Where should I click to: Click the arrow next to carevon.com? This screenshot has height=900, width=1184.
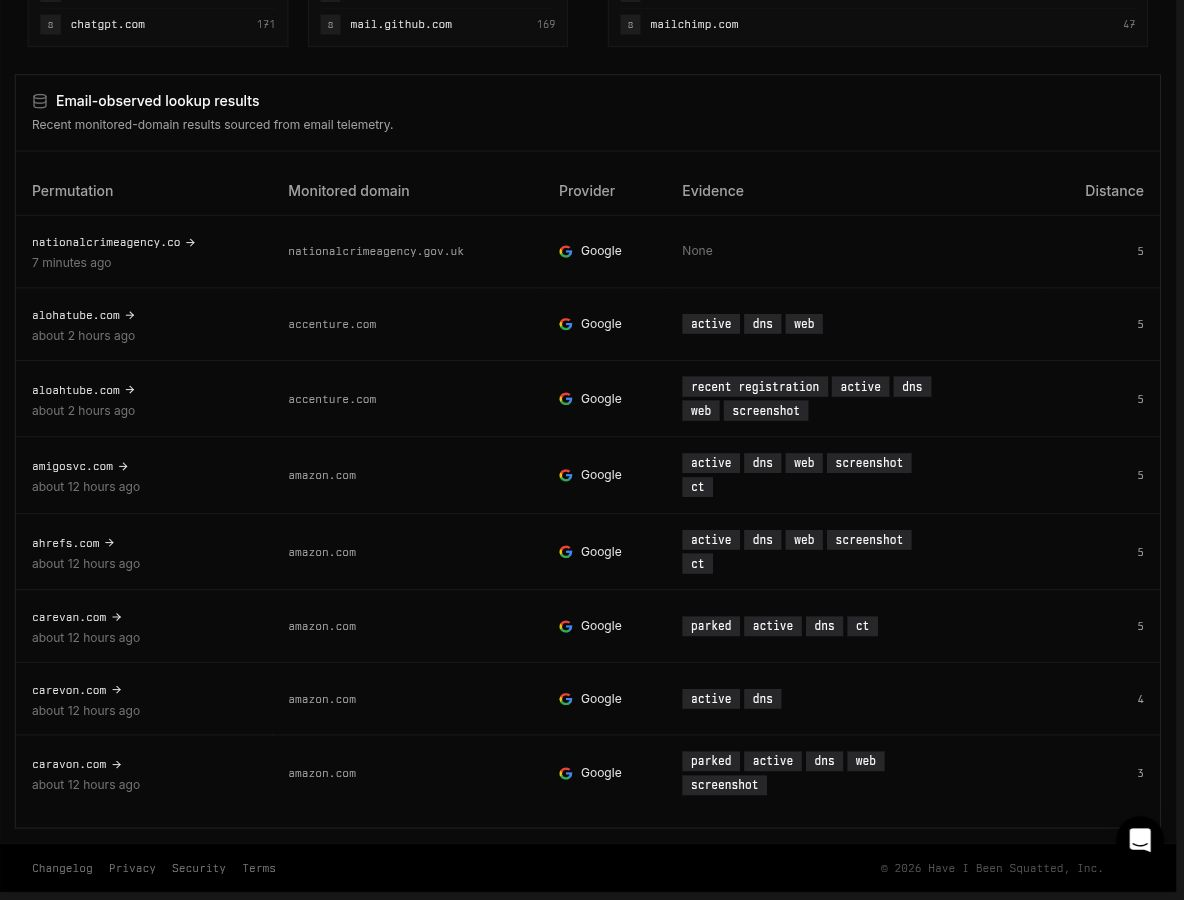[116, 690]
